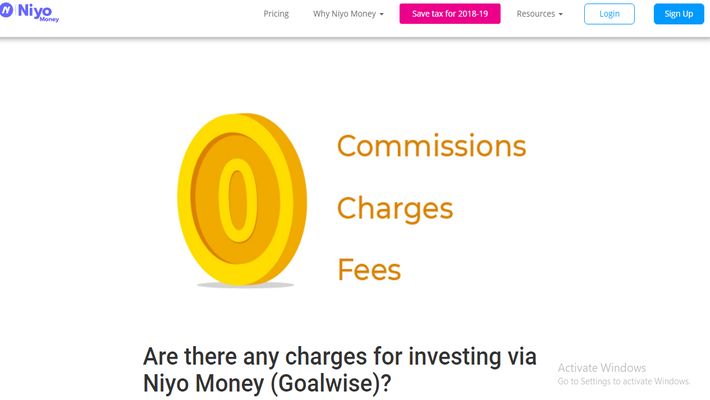Image resolution: width=710 pixels, height=400 pixels.
Task: Click the heading line about charges for investing
Action: pyautogui.click(x=340, y=357)
